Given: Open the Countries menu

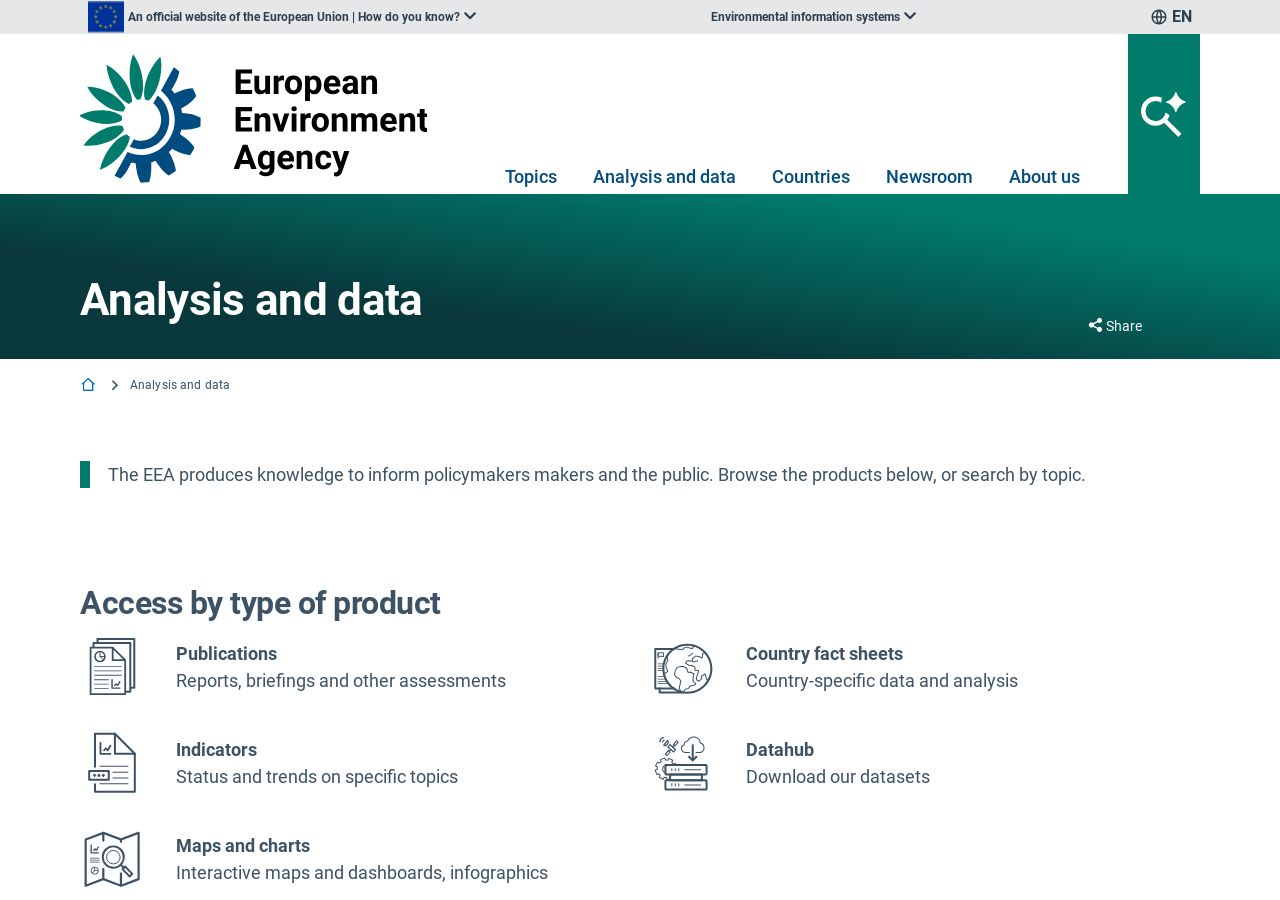Looking at the screenshot, I should pos(811,177).
